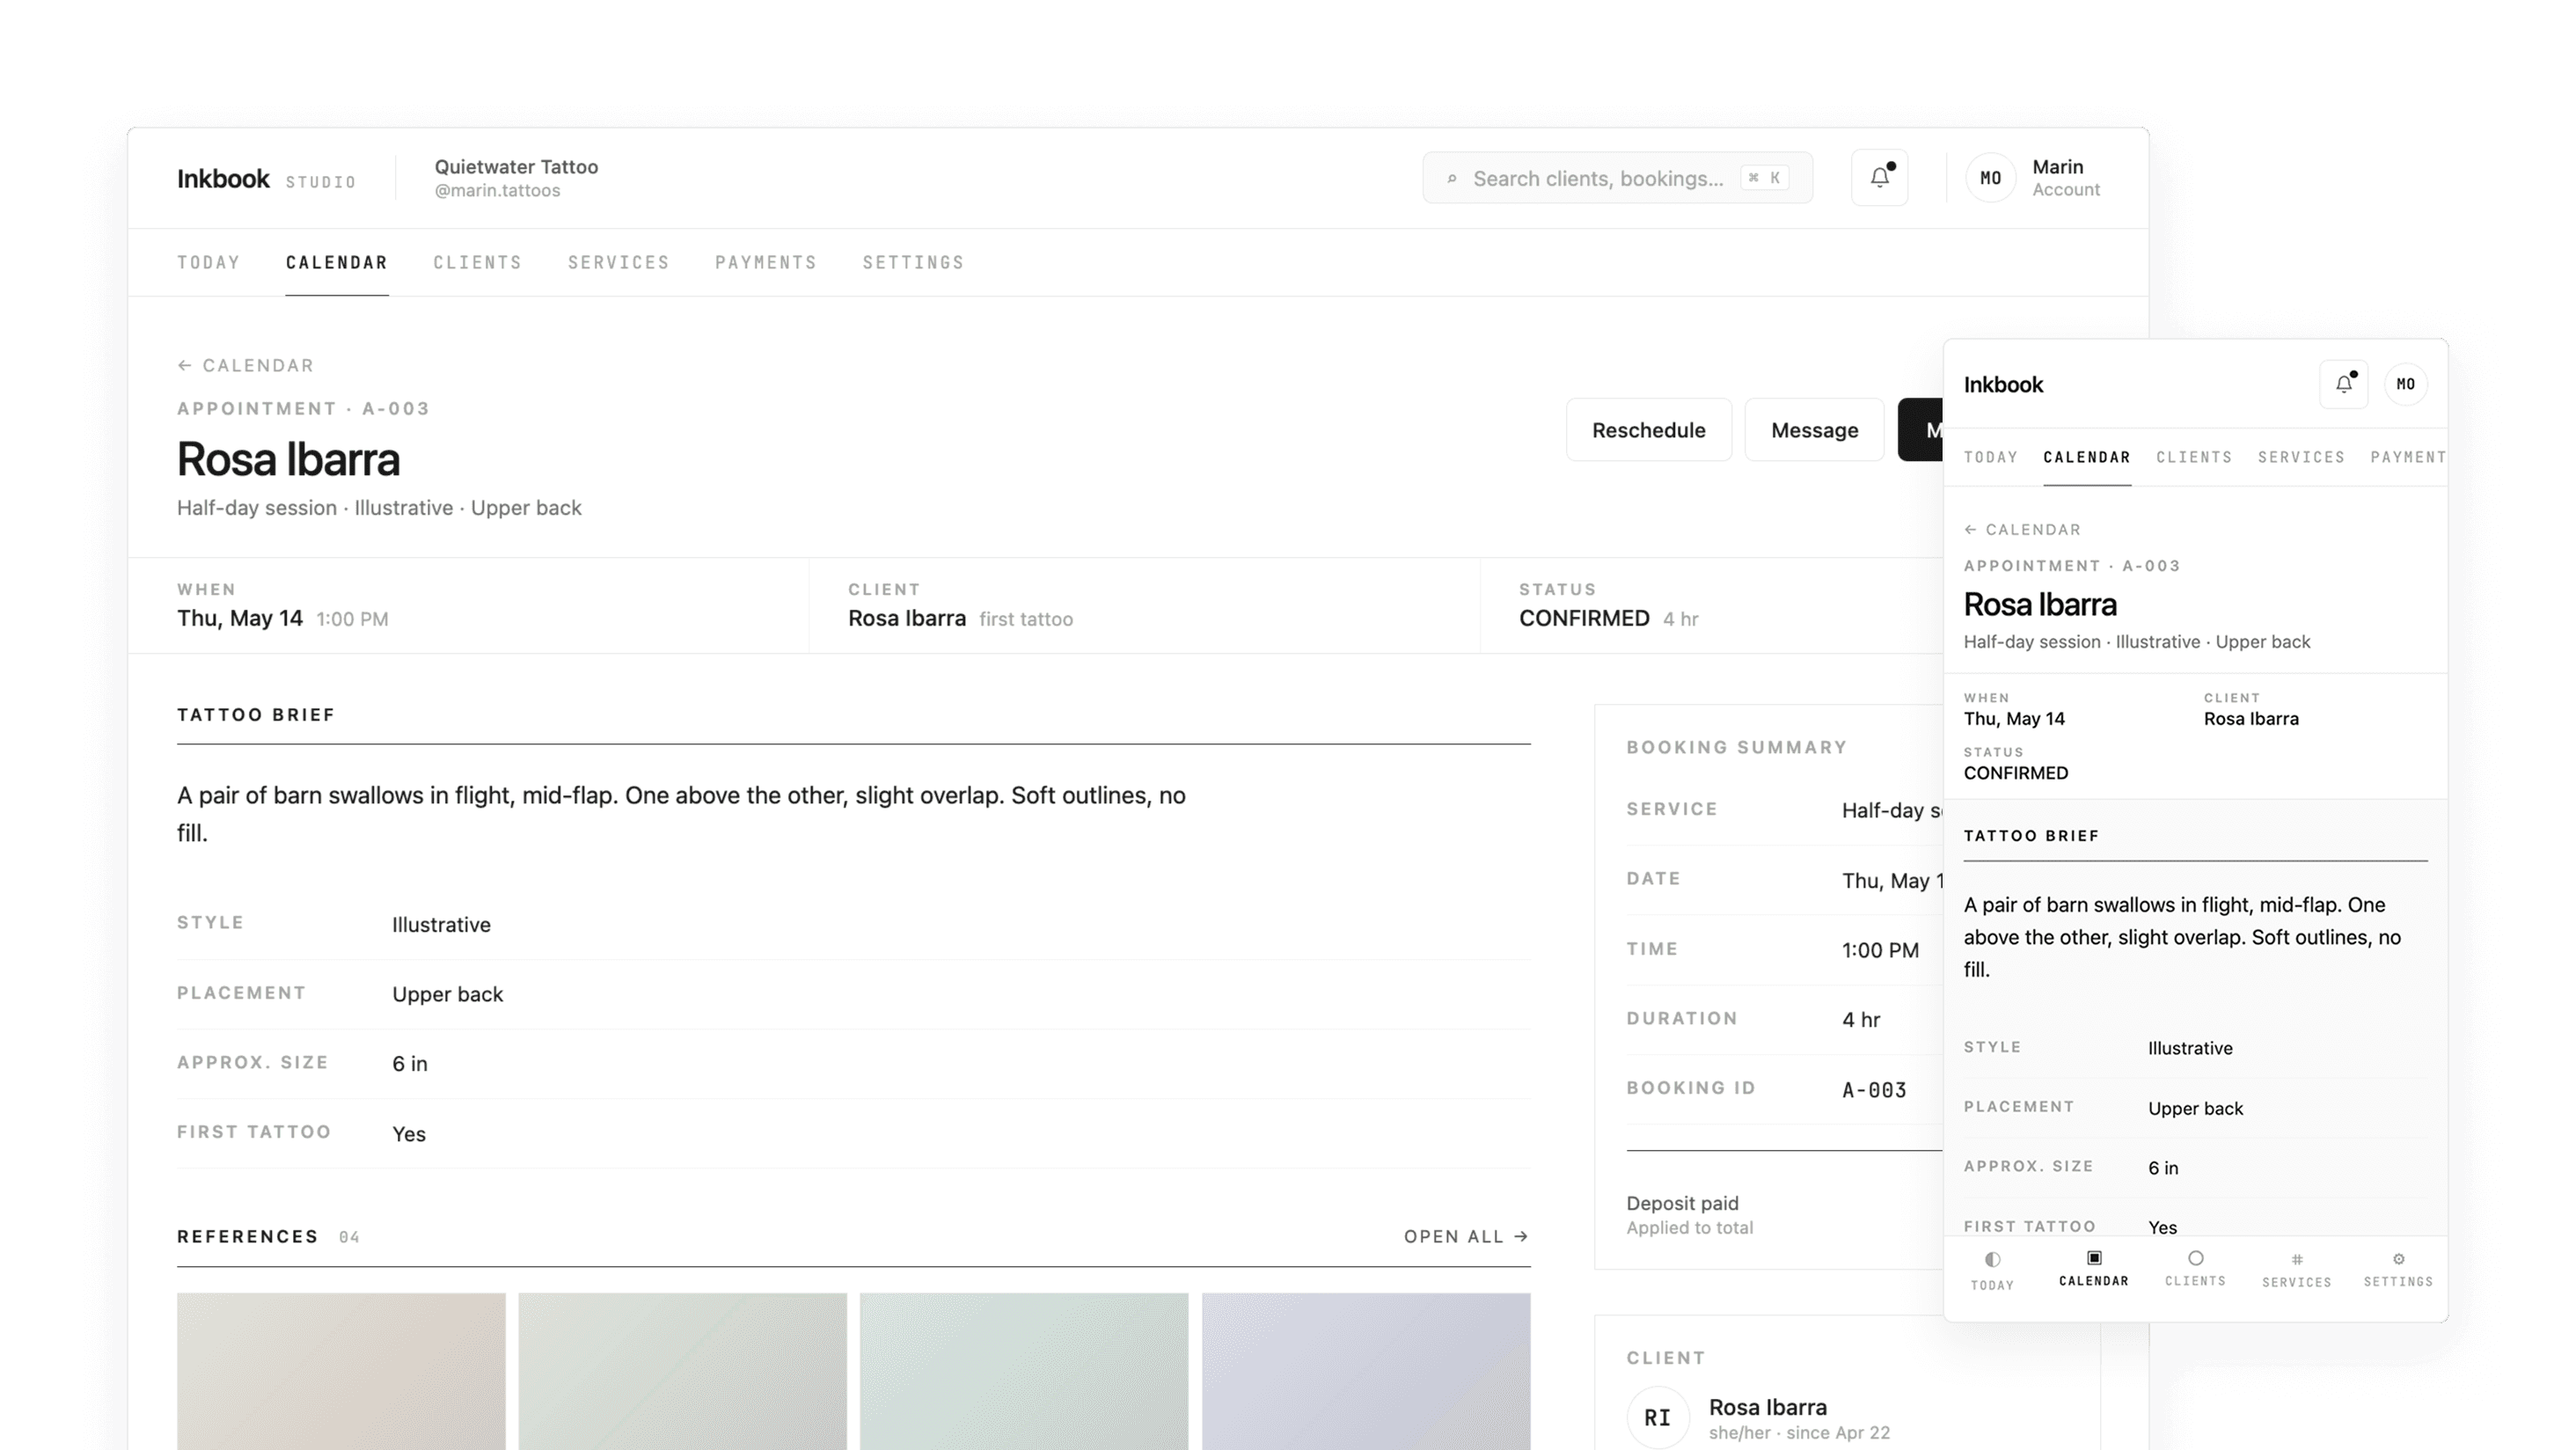Select Clients in the mobile top tabs
The width and height of the screenshot is (2576, 1450).
(x=2194, y=457)
